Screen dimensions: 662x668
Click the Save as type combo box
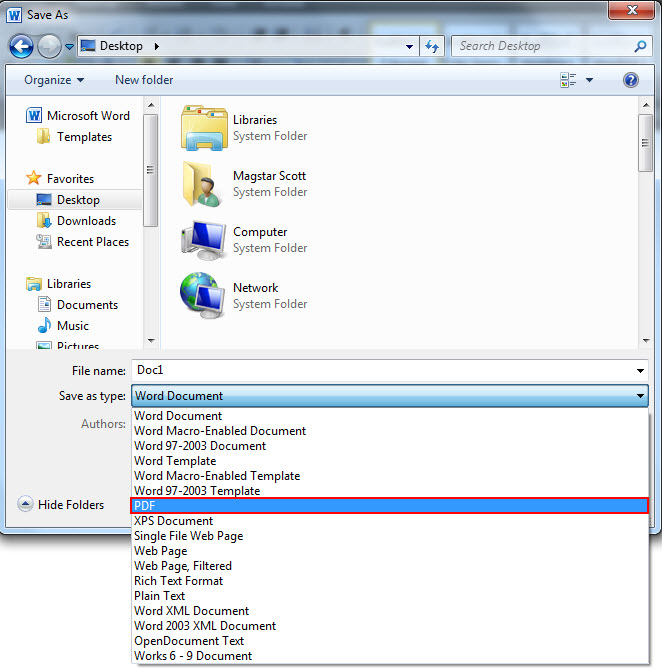[390, 396]
